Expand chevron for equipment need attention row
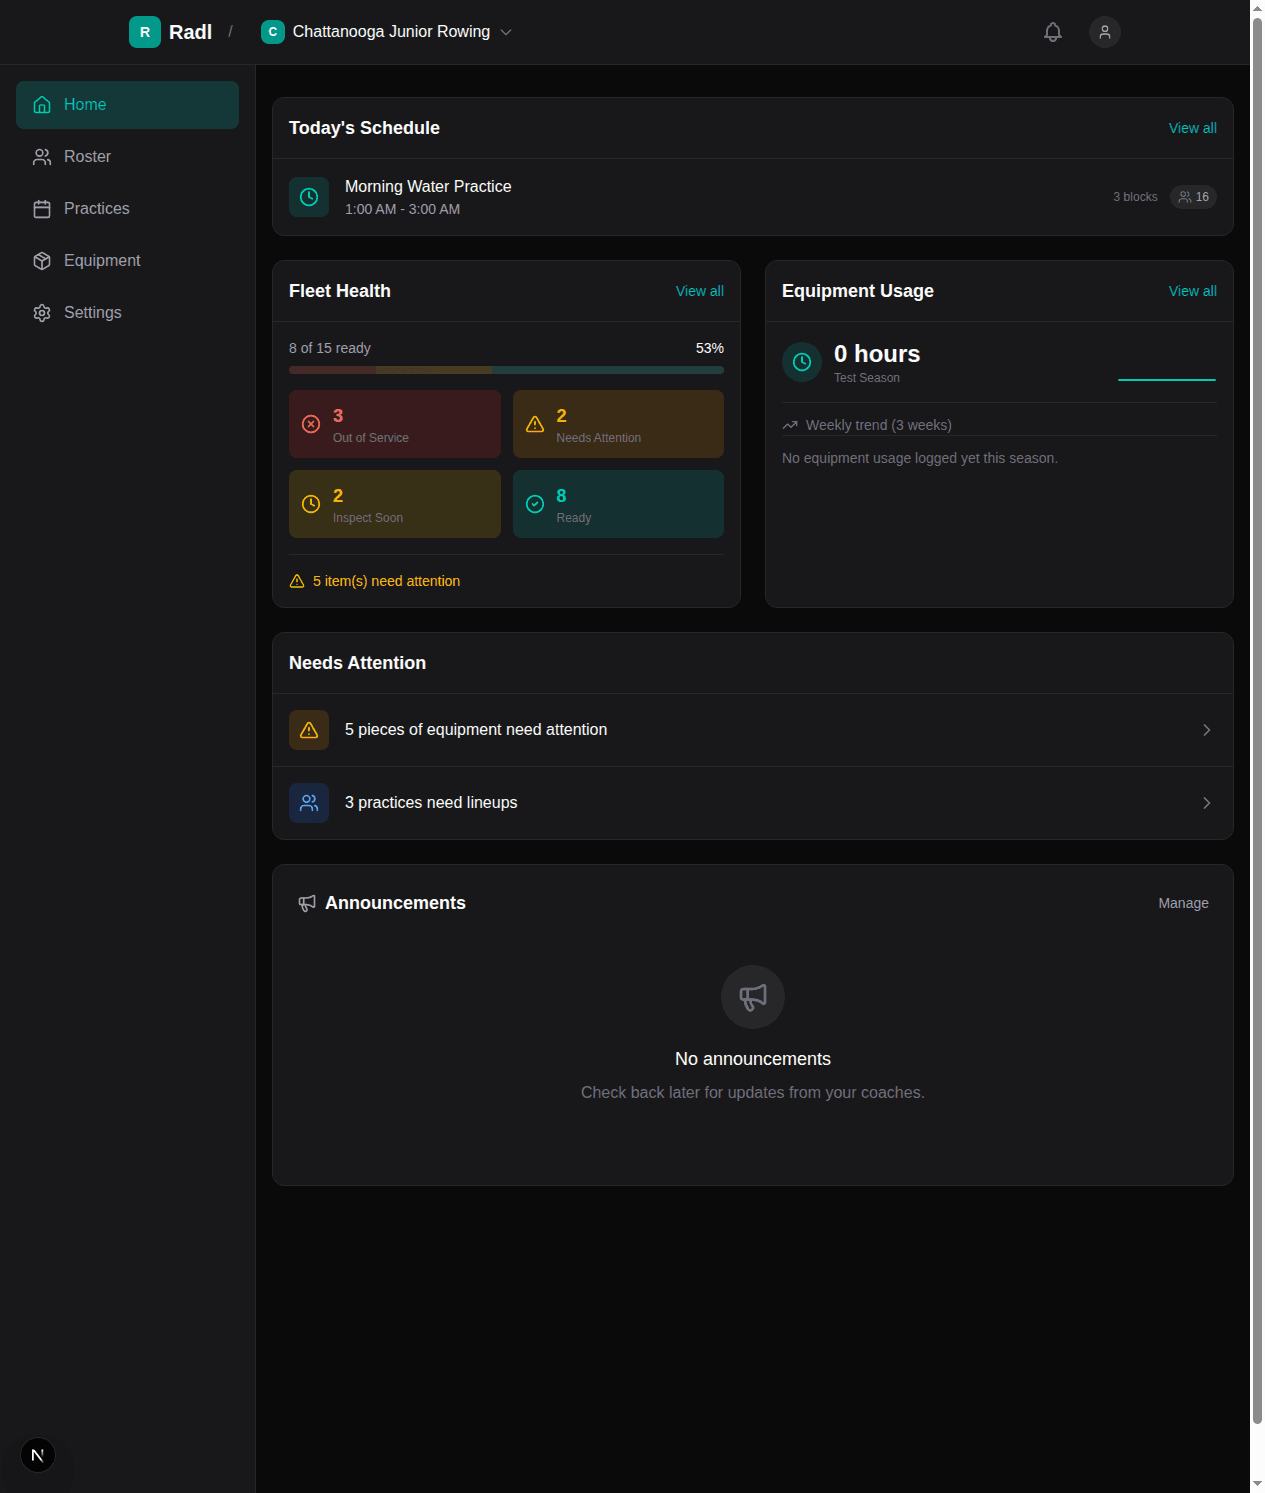 pos(1207,730)
